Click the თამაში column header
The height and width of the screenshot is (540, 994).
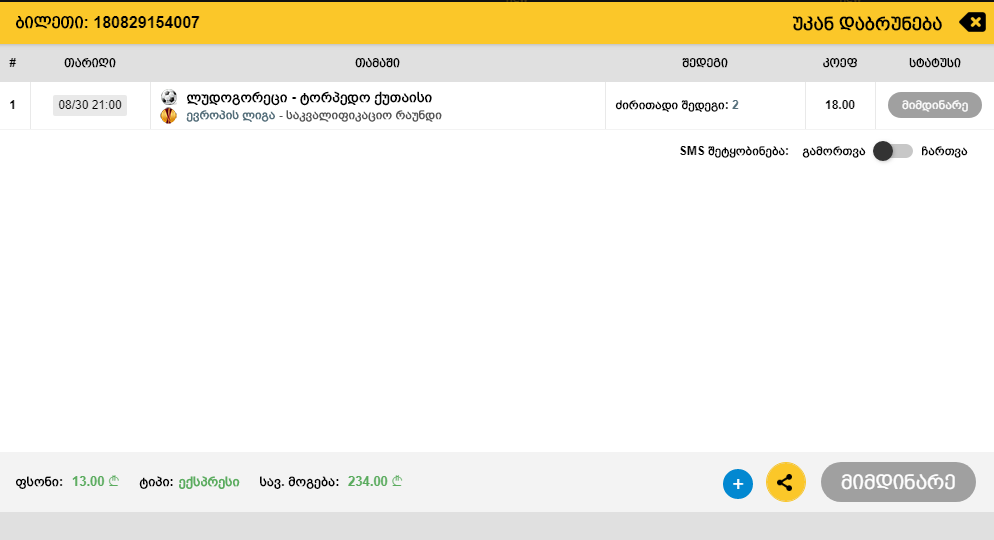tap(377, 63)
